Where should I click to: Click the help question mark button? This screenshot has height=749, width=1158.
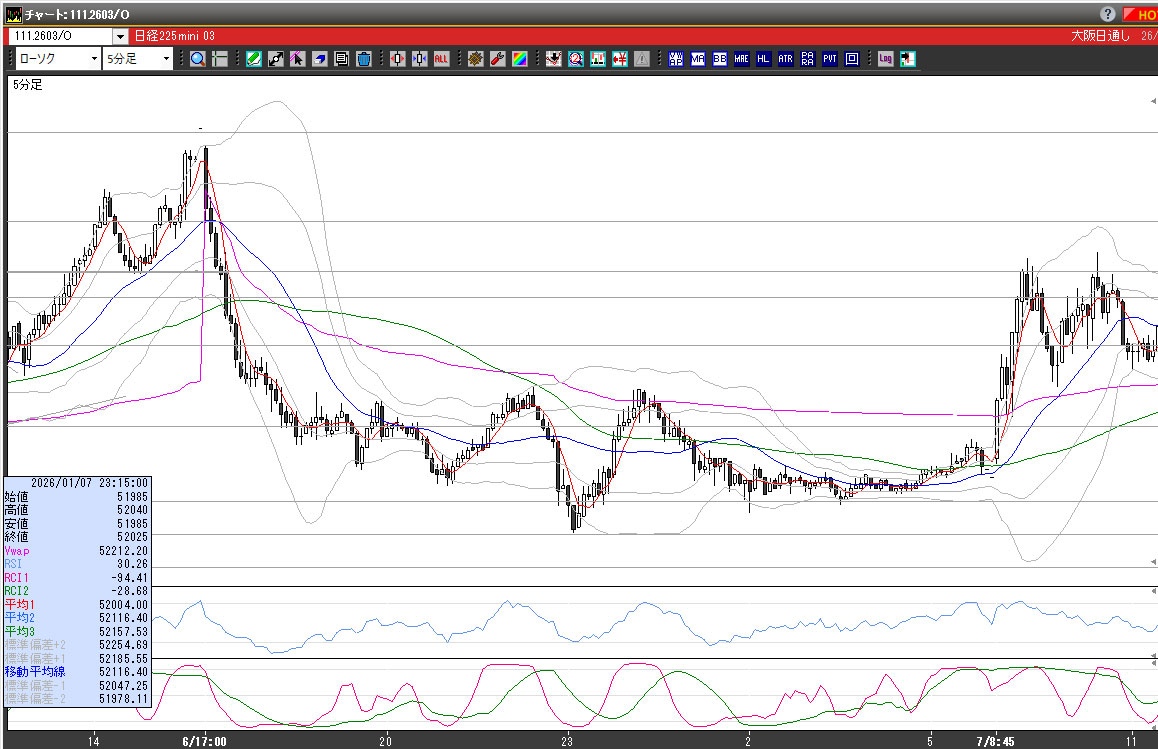coord(1108,14)
